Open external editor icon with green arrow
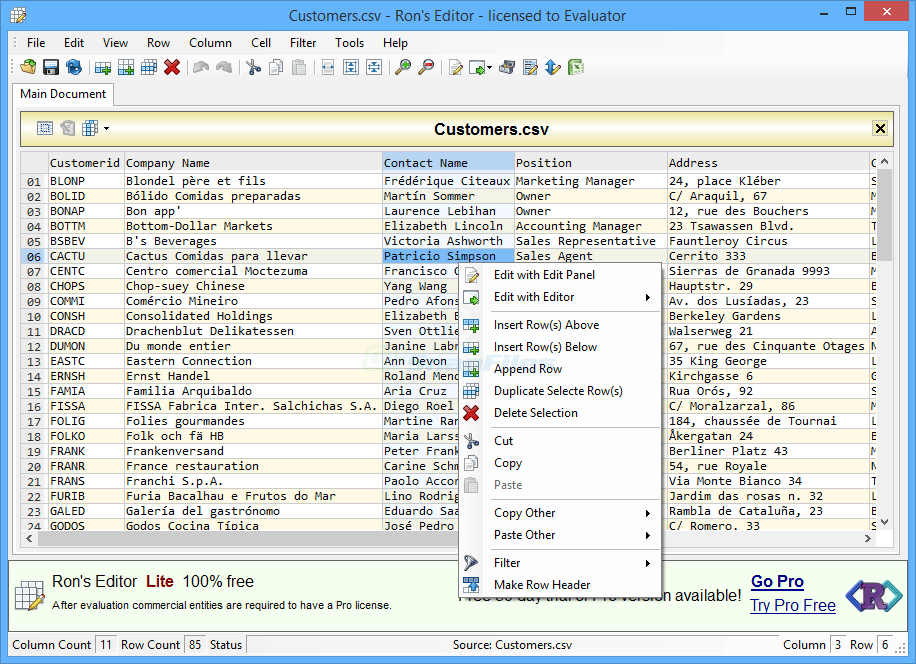This screenshot has height=664, width=916. tap(477, 67)
